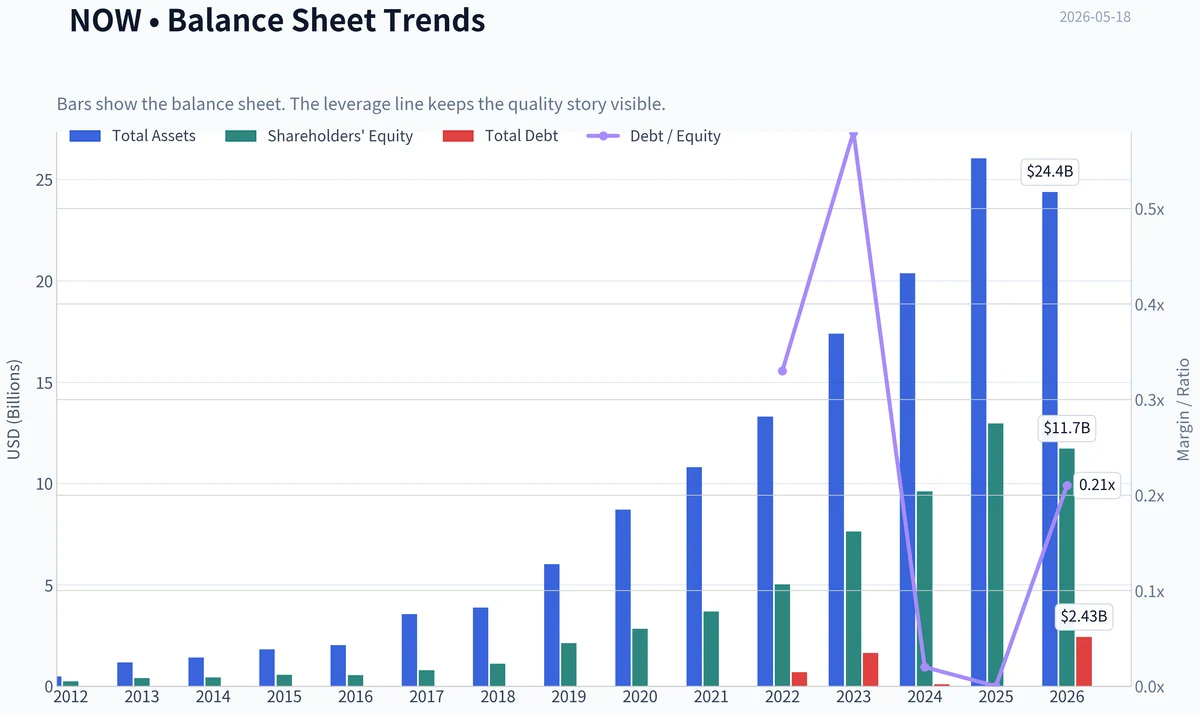Click the 2016 x-axis label
The image size is (1200, 713).
[355, 696]
